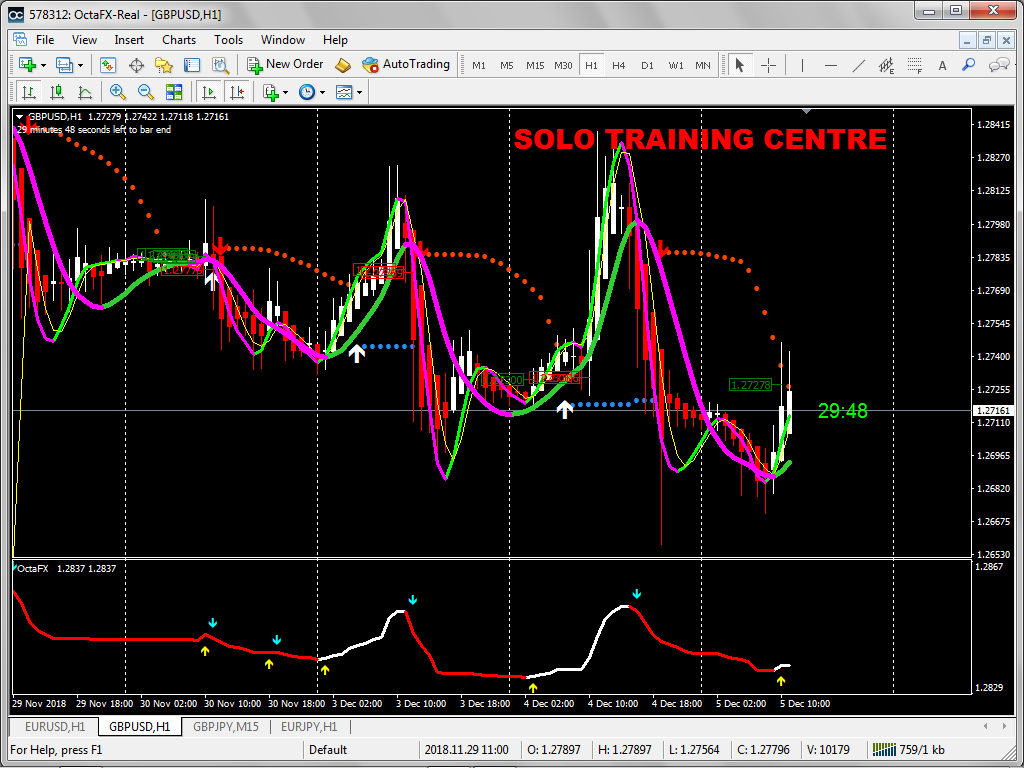Open the Charts menu
Viewport: 1024px width, 768px height.
pos(179,40)
